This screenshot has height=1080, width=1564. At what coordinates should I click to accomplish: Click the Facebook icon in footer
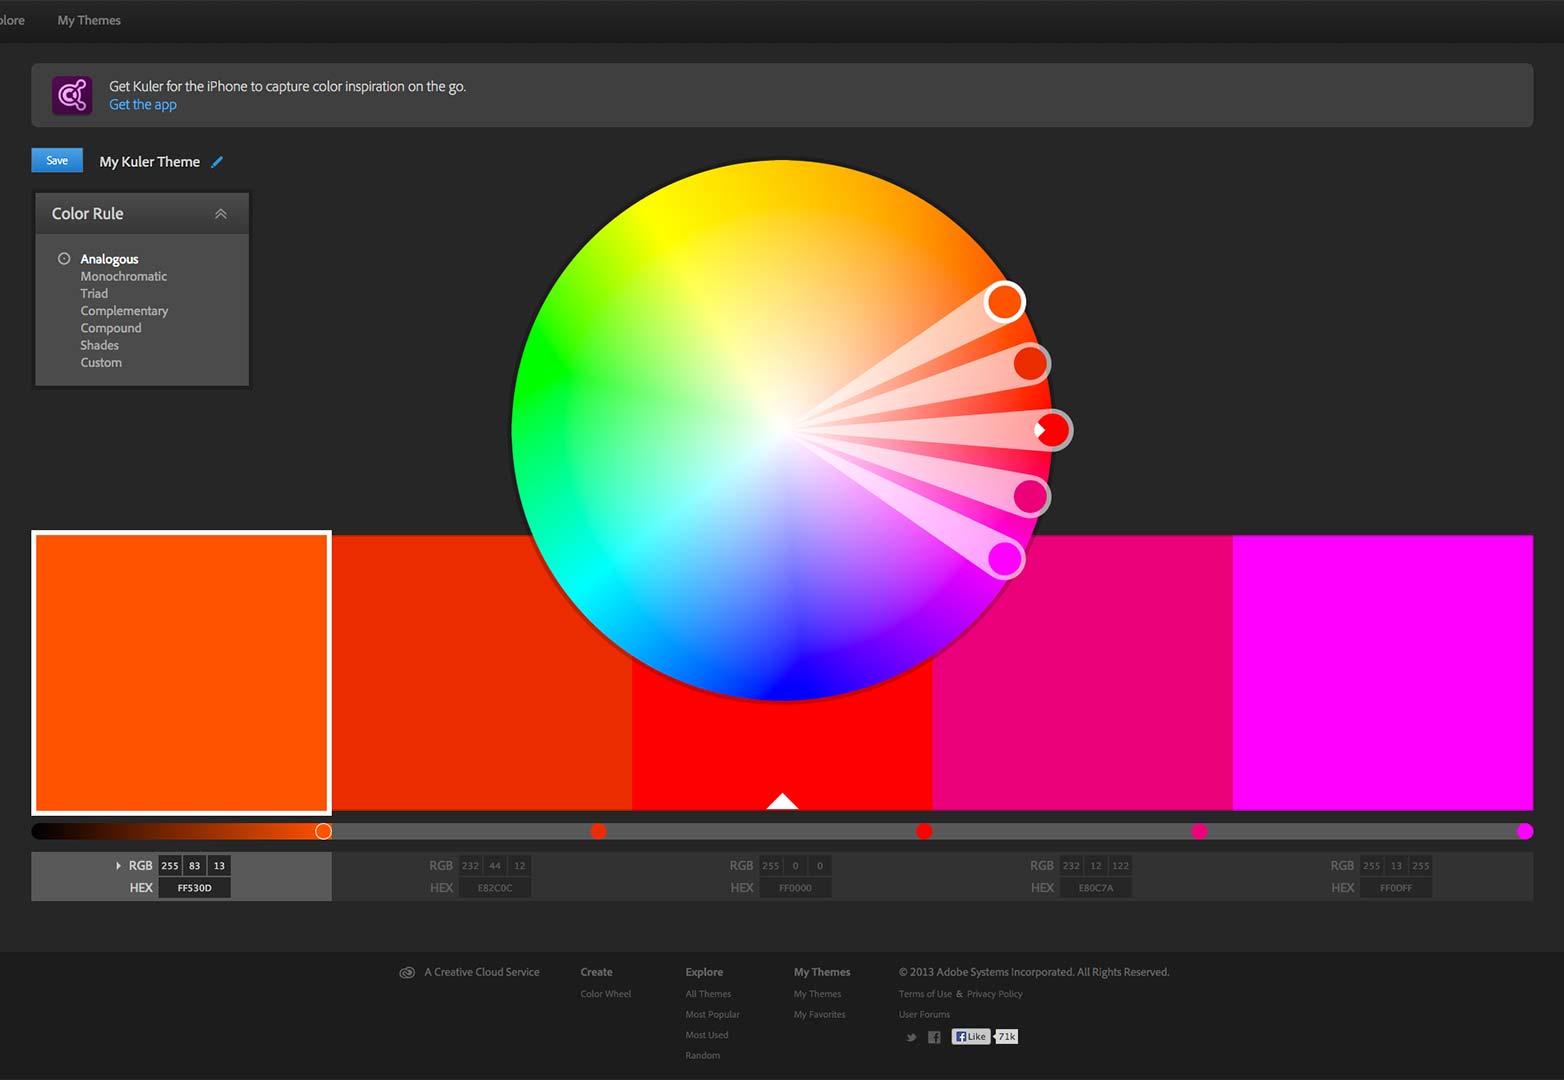pyautogui.click(x=934, y=1037)
